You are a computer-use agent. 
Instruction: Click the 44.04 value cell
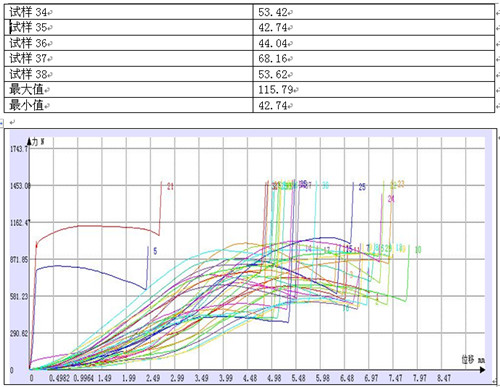[374, 43]
